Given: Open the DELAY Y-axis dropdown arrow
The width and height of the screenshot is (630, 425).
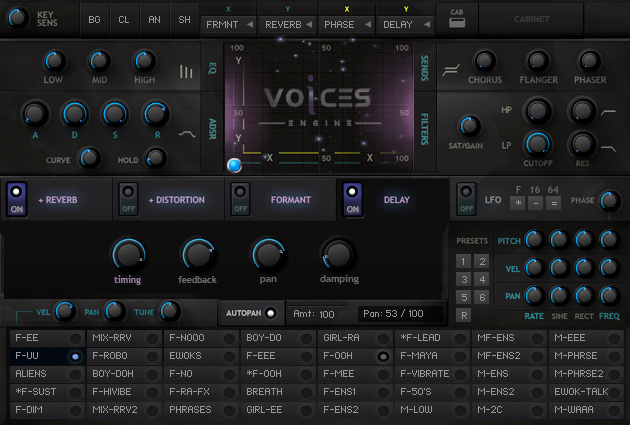Looking at the screenshot, I should pyautogui.click(x=427, y=25).
